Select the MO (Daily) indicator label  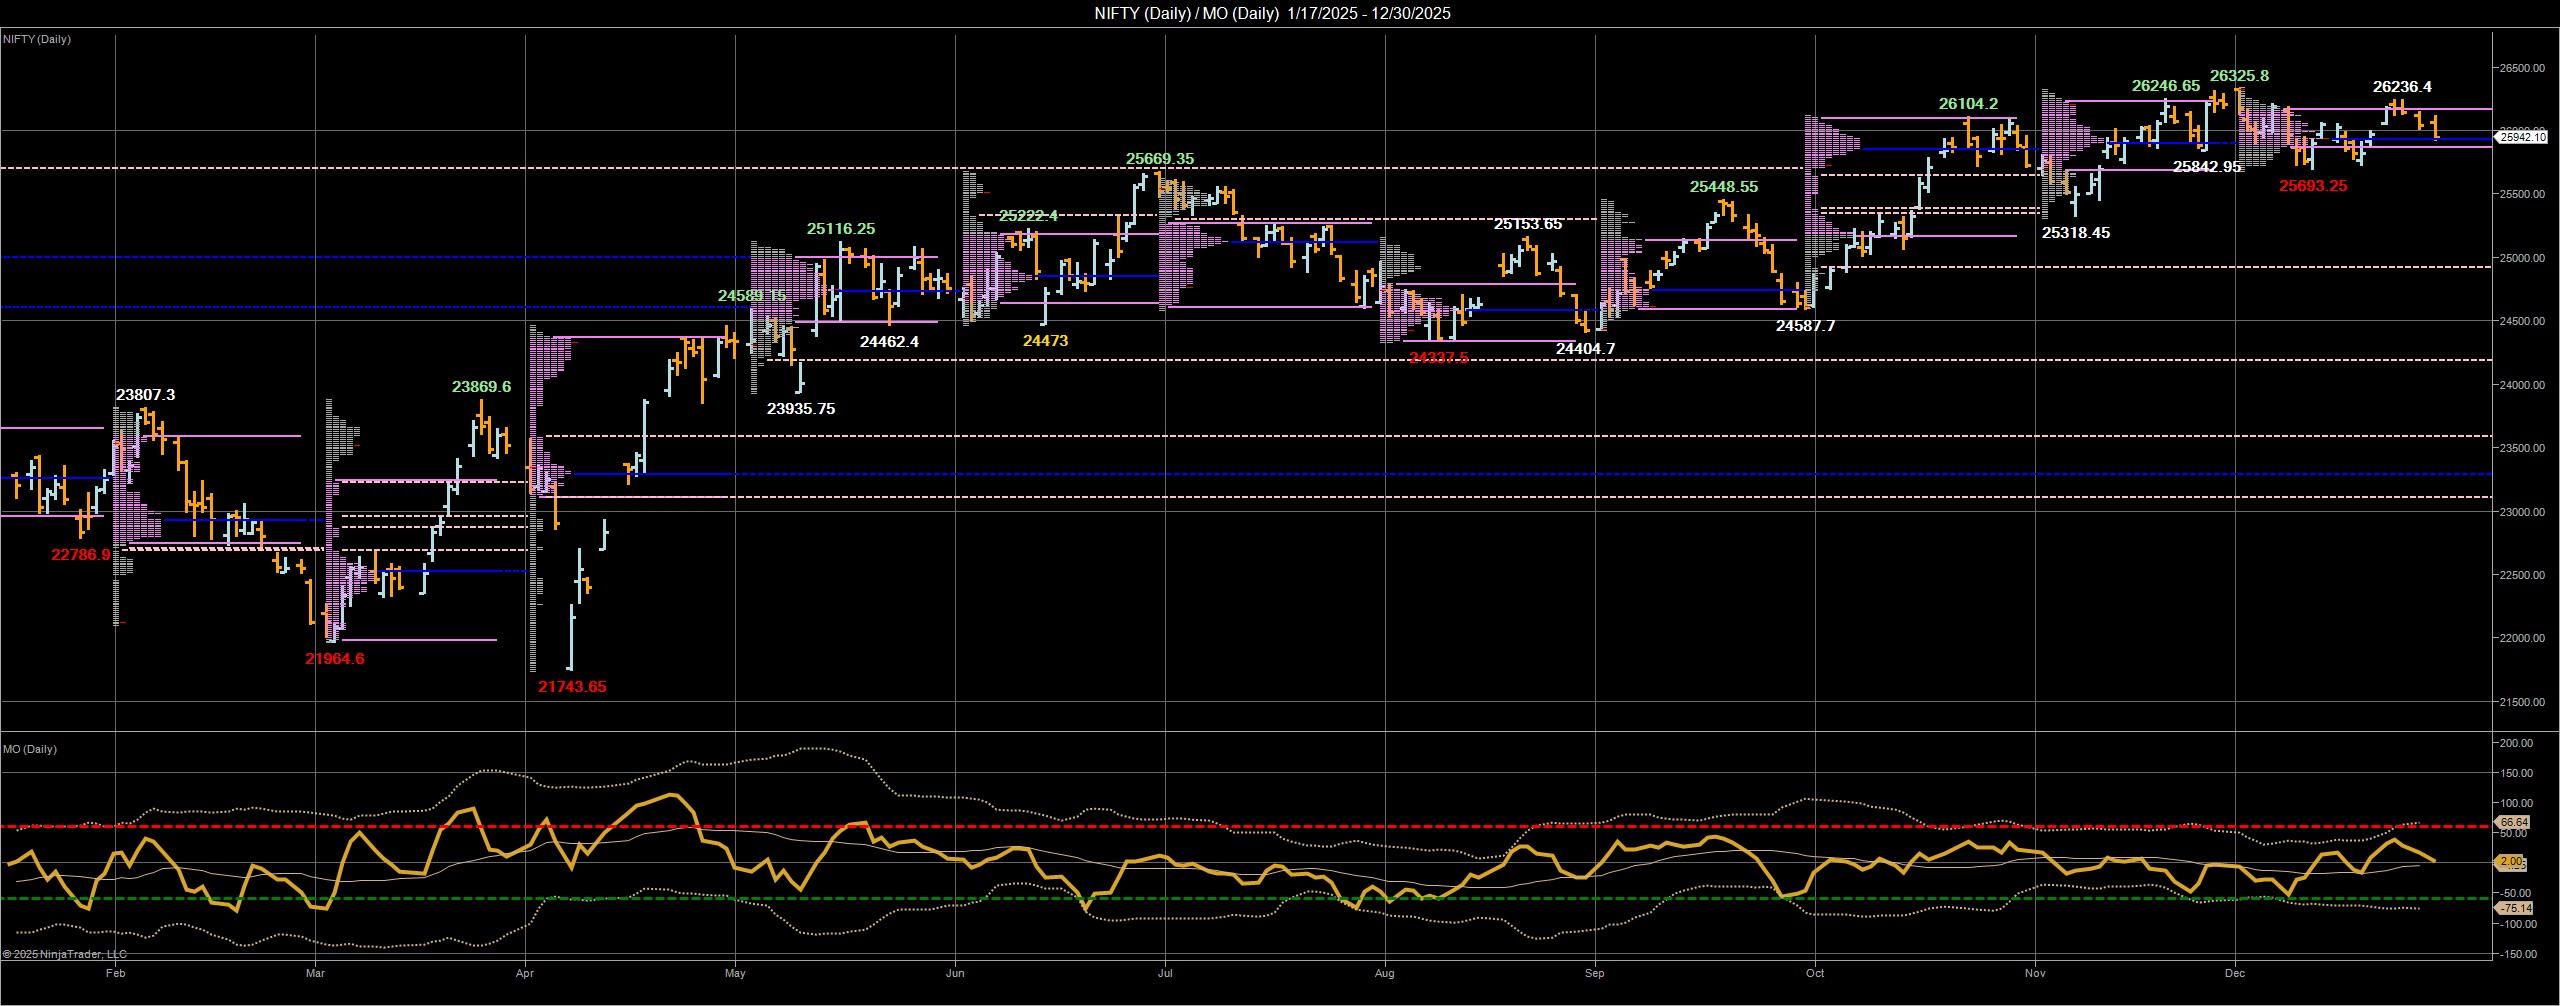pos(30,749)
